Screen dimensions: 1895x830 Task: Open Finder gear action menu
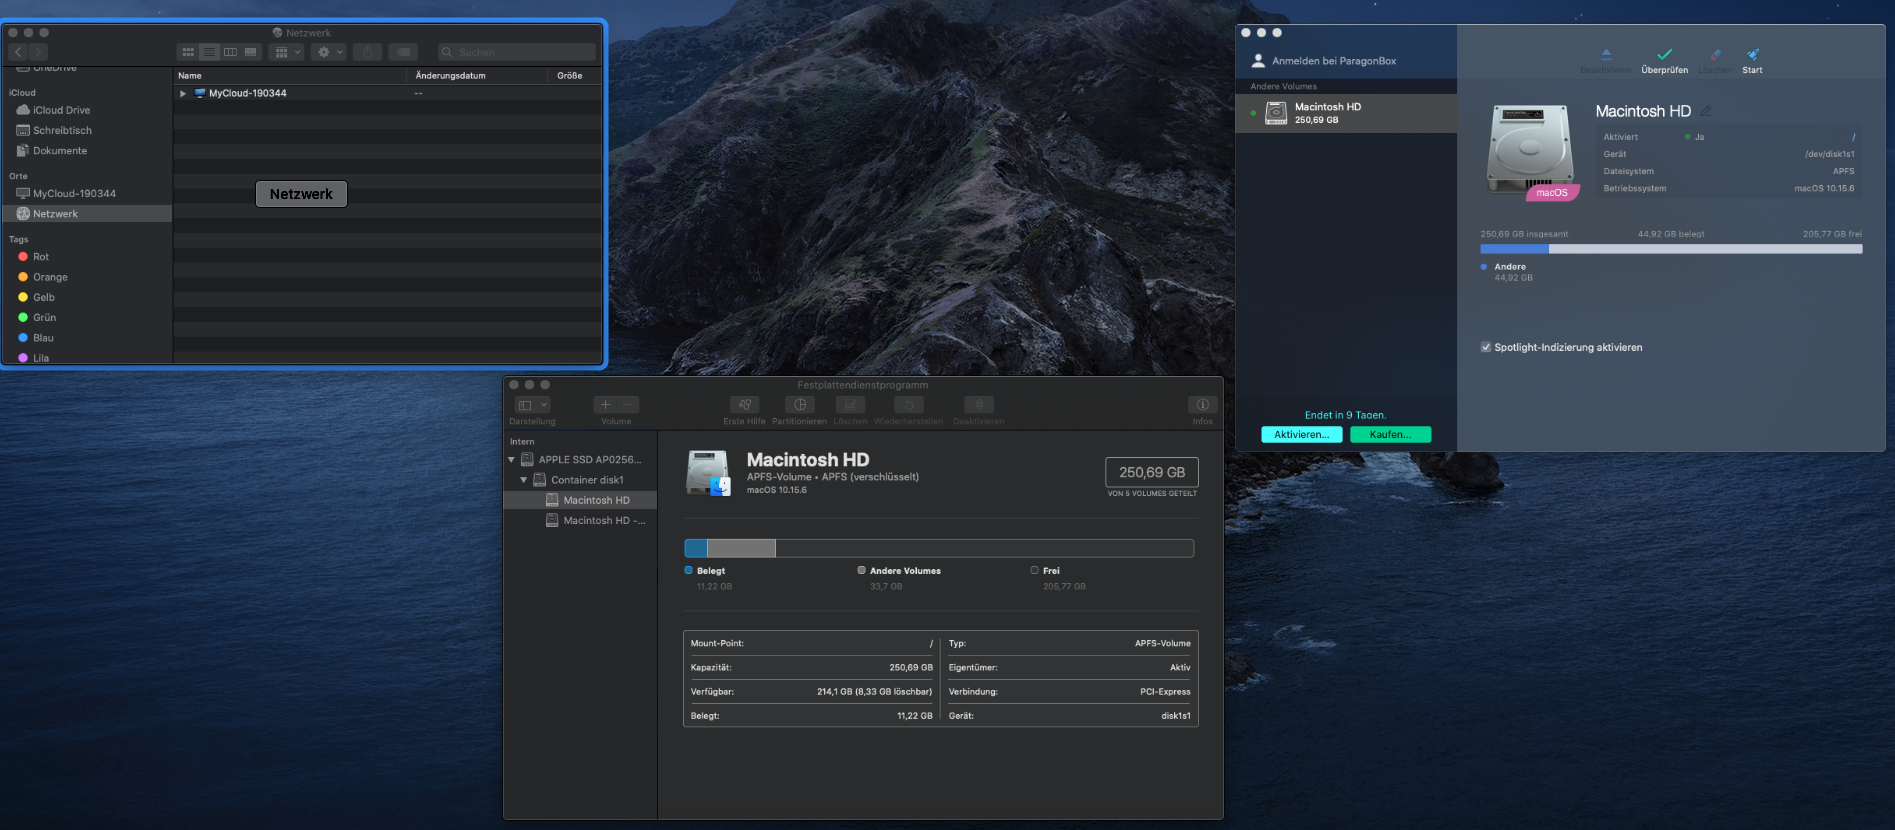click(328, 52)
